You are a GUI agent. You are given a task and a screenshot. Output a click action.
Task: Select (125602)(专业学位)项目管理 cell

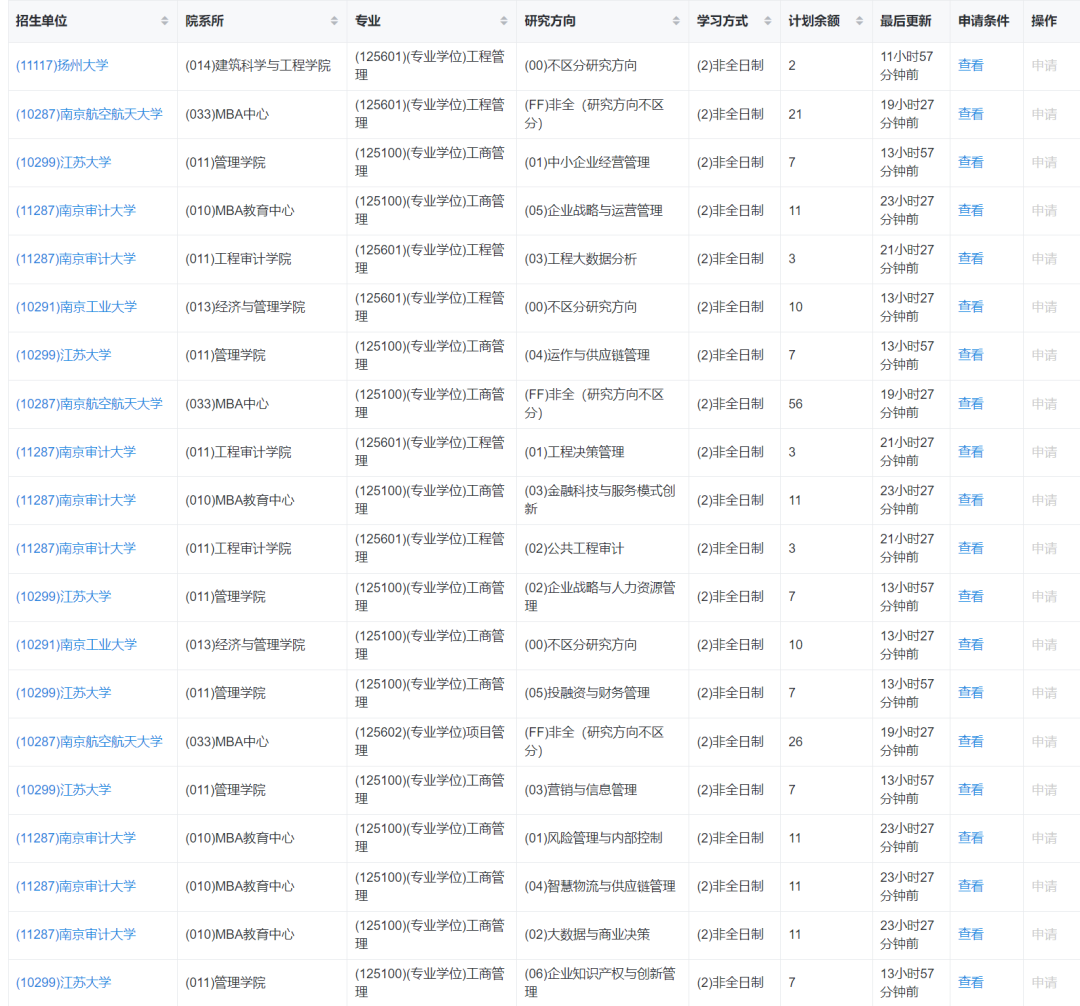(430, 742)
